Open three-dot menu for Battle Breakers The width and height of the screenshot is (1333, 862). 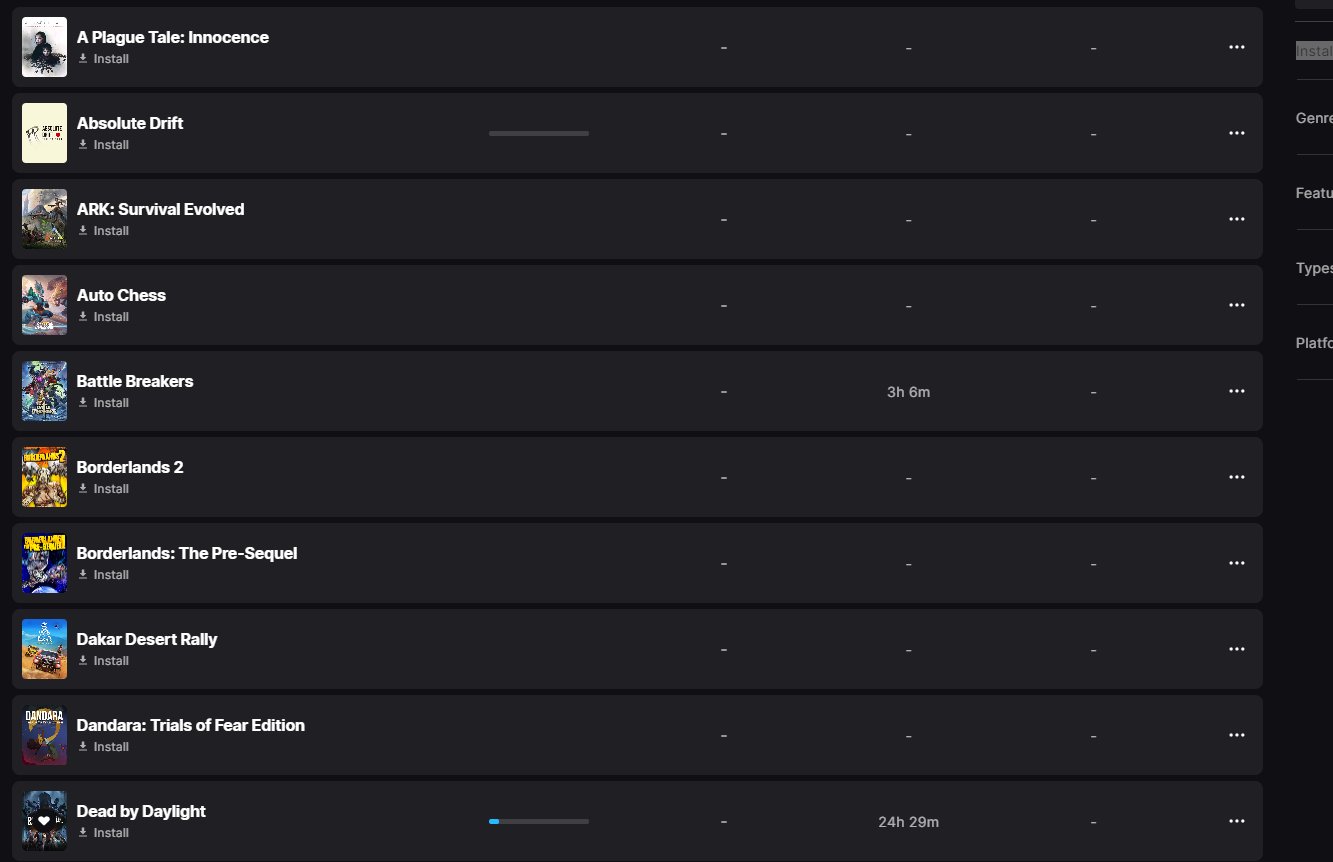pyautogui.click(x=1236, y=391)
